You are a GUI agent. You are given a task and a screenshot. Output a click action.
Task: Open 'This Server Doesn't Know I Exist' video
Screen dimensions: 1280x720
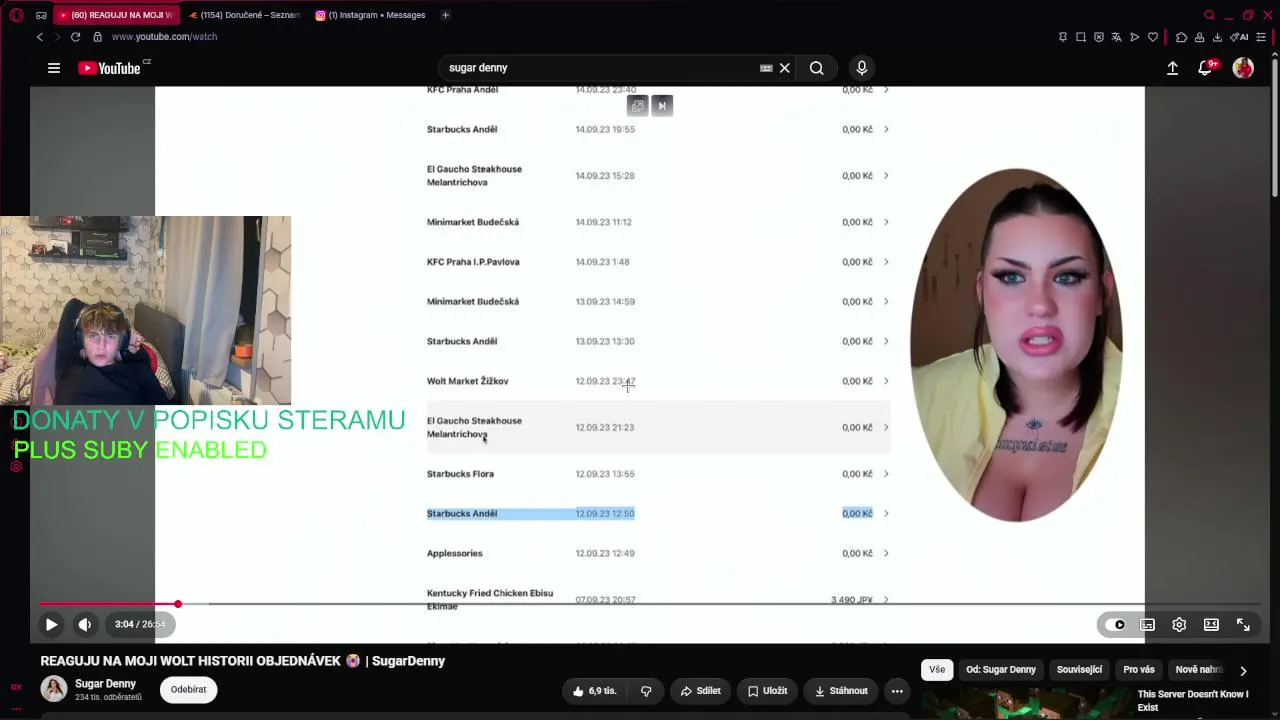click(1192, 701)
